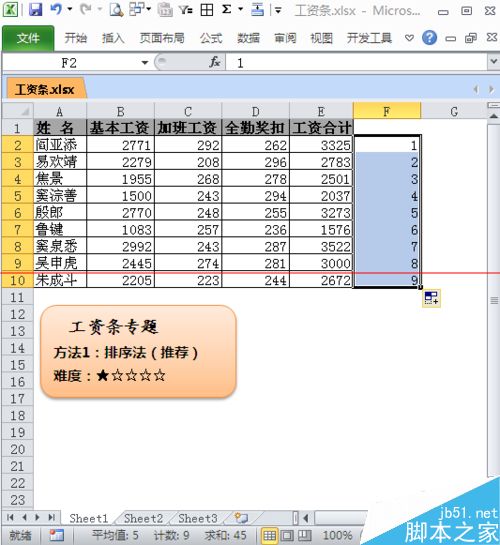The image size is (500, 545).
Task: Click cell B8 containing 2992
Action: (x=120, y=246)
